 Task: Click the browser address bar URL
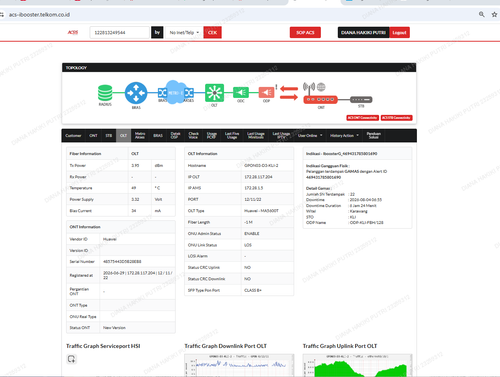(39, 15)
